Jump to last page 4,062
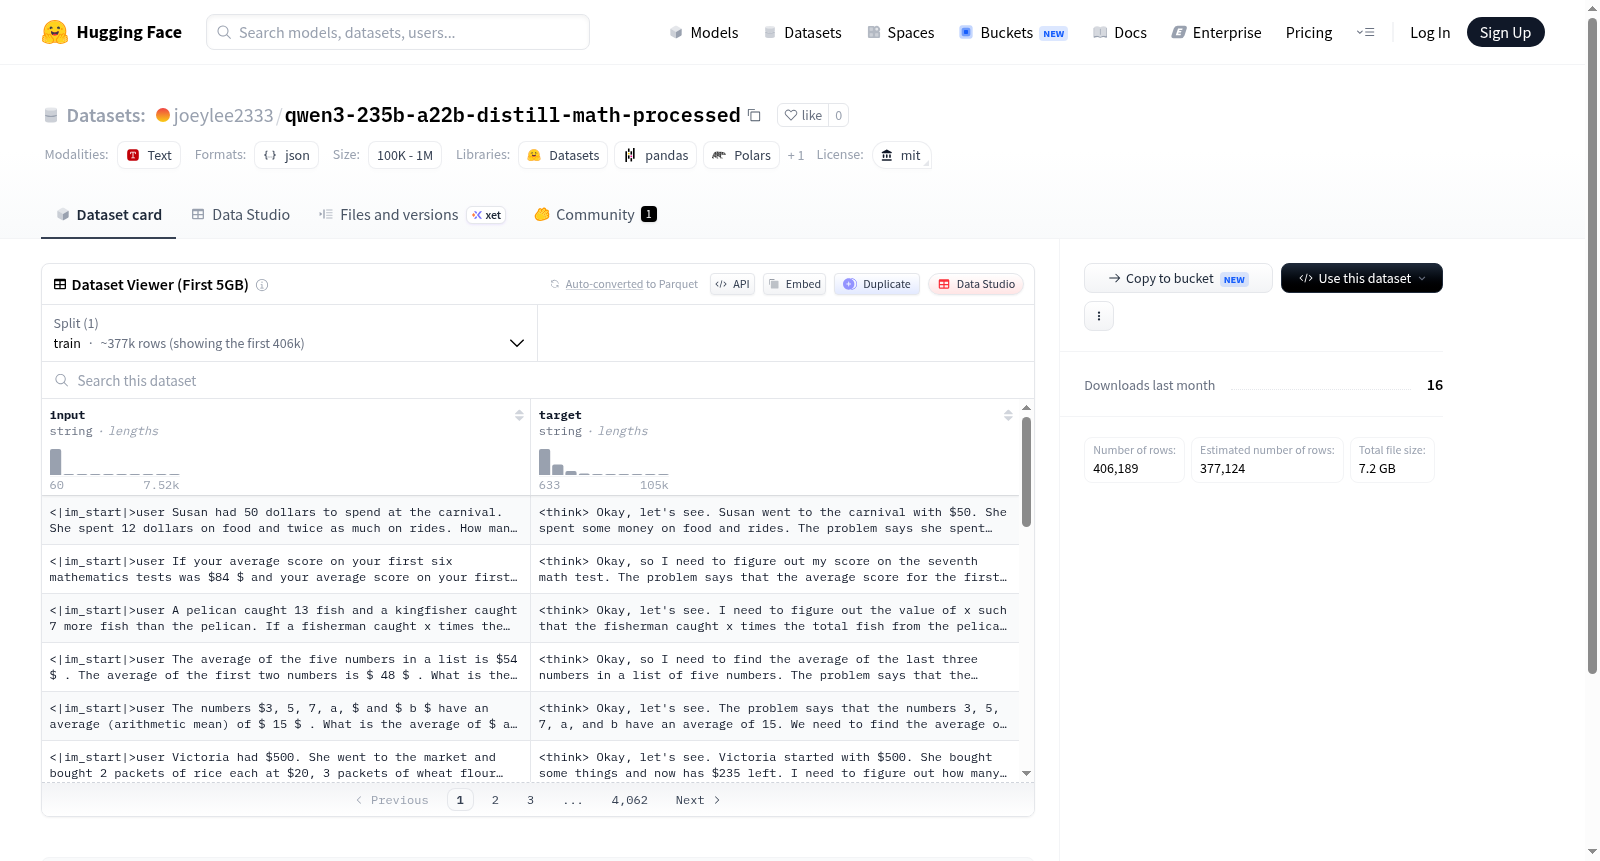Viewport: 1600px width, 861px height. pos(630,800)
